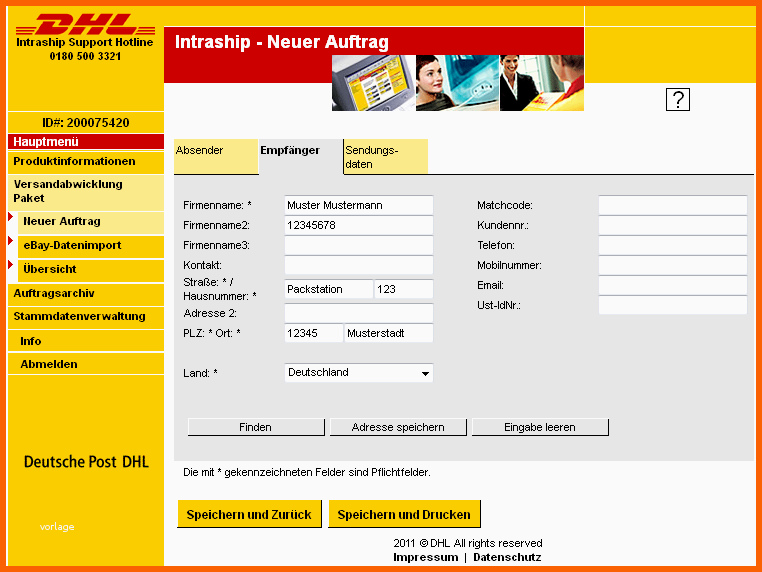Click the hotline number 0180 500 3321
Screen dimensions: 762x572
click(x=86, y=56)
